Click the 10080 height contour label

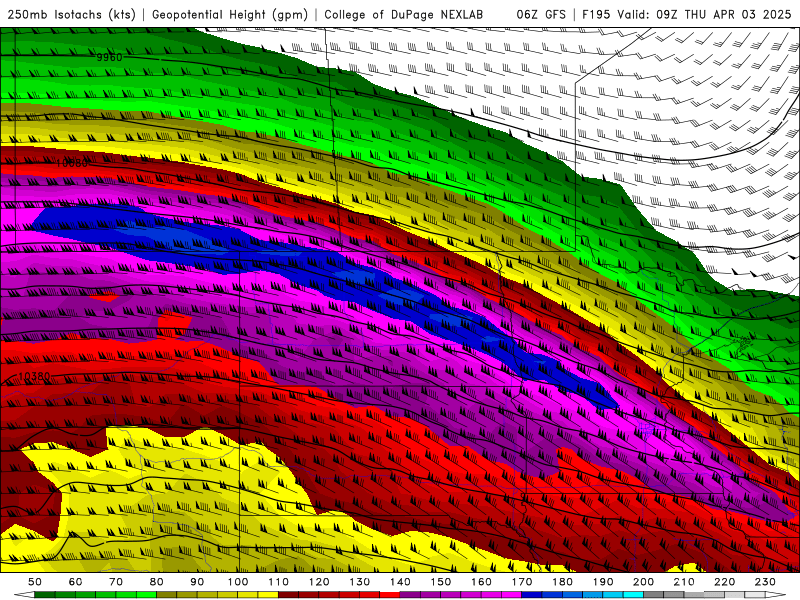(72, 163)
